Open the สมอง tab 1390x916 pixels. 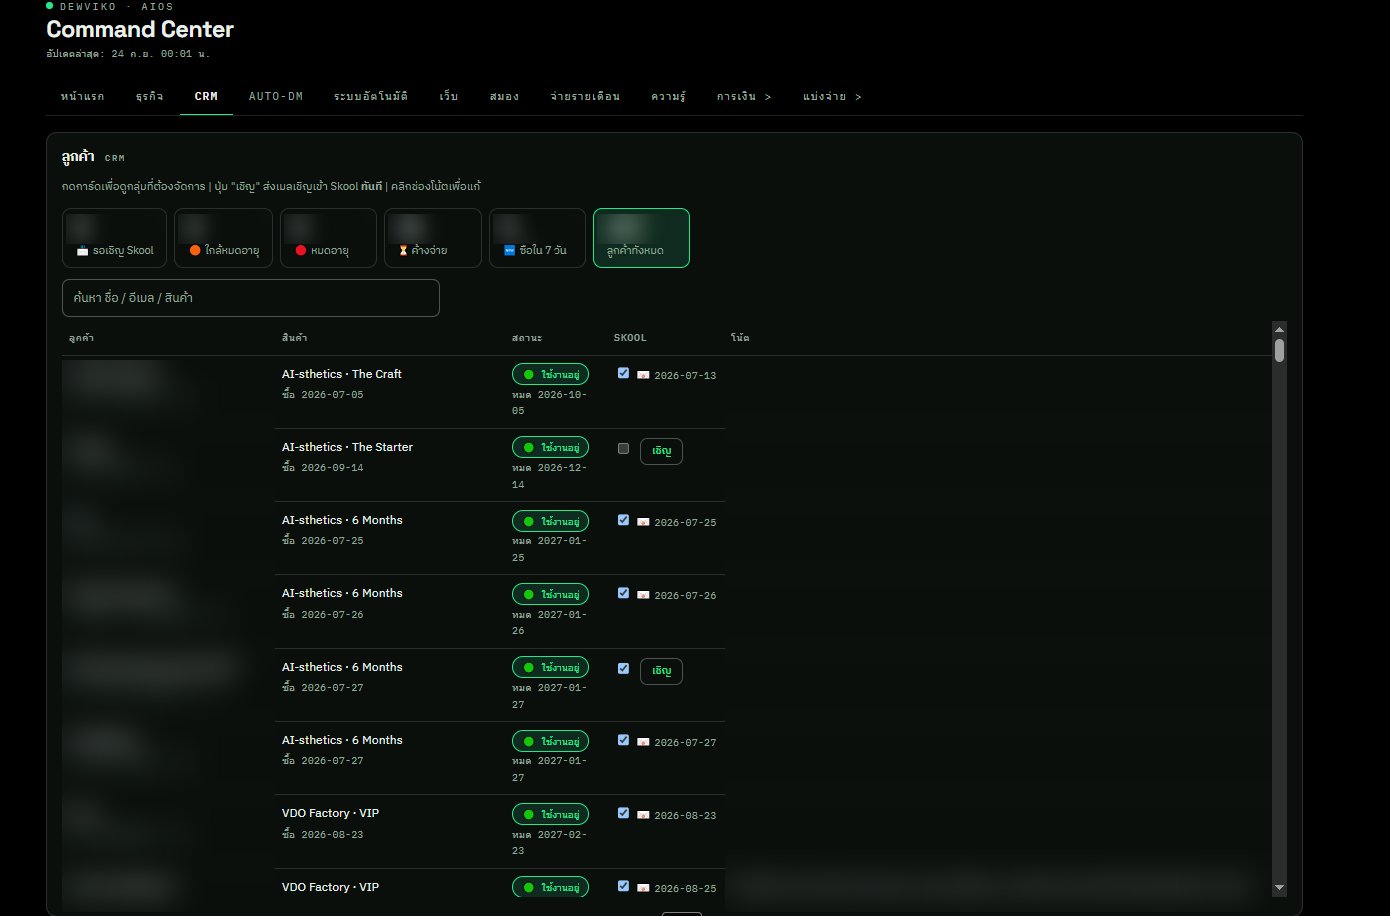point(505,97)
